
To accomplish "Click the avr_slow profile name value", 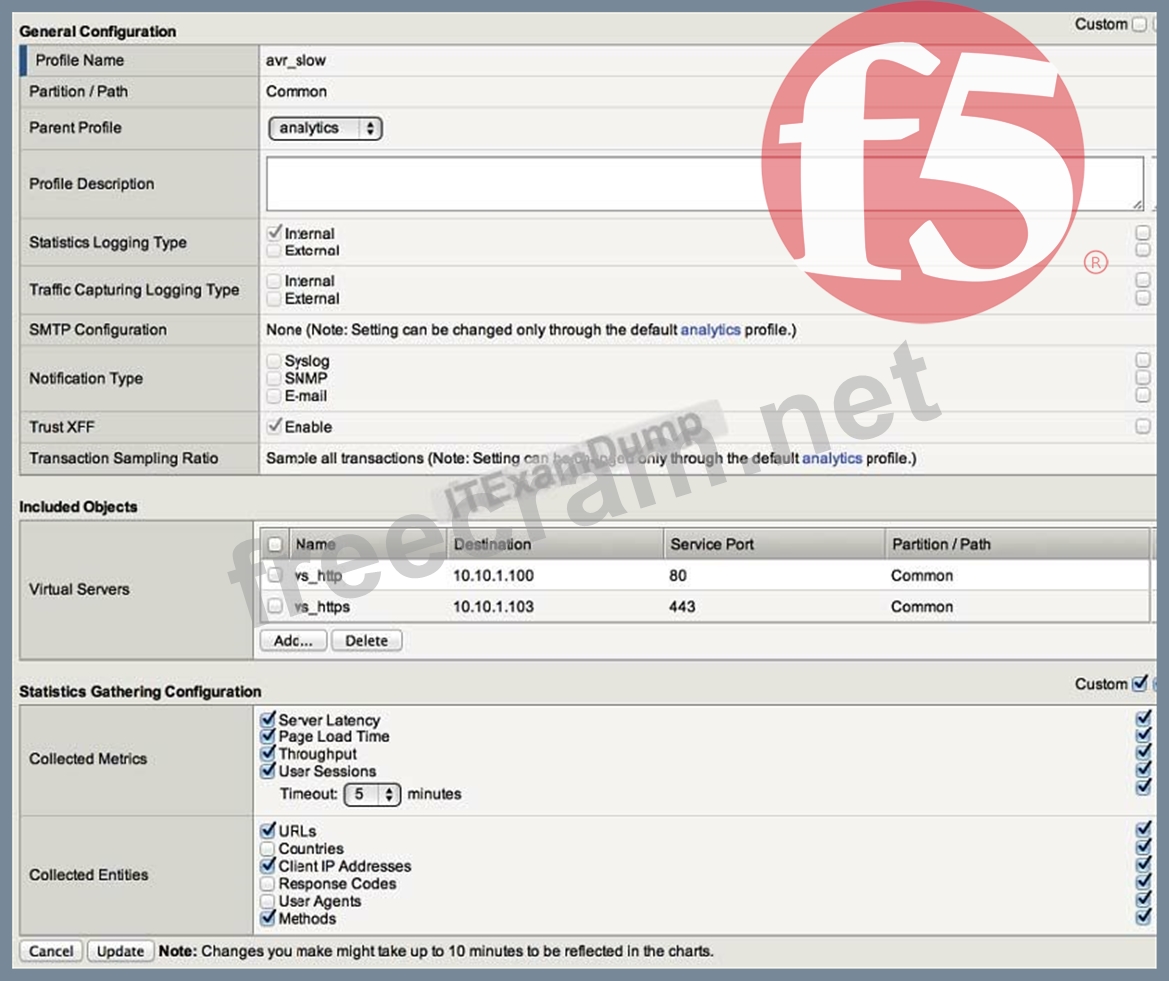I will [295, 60].
